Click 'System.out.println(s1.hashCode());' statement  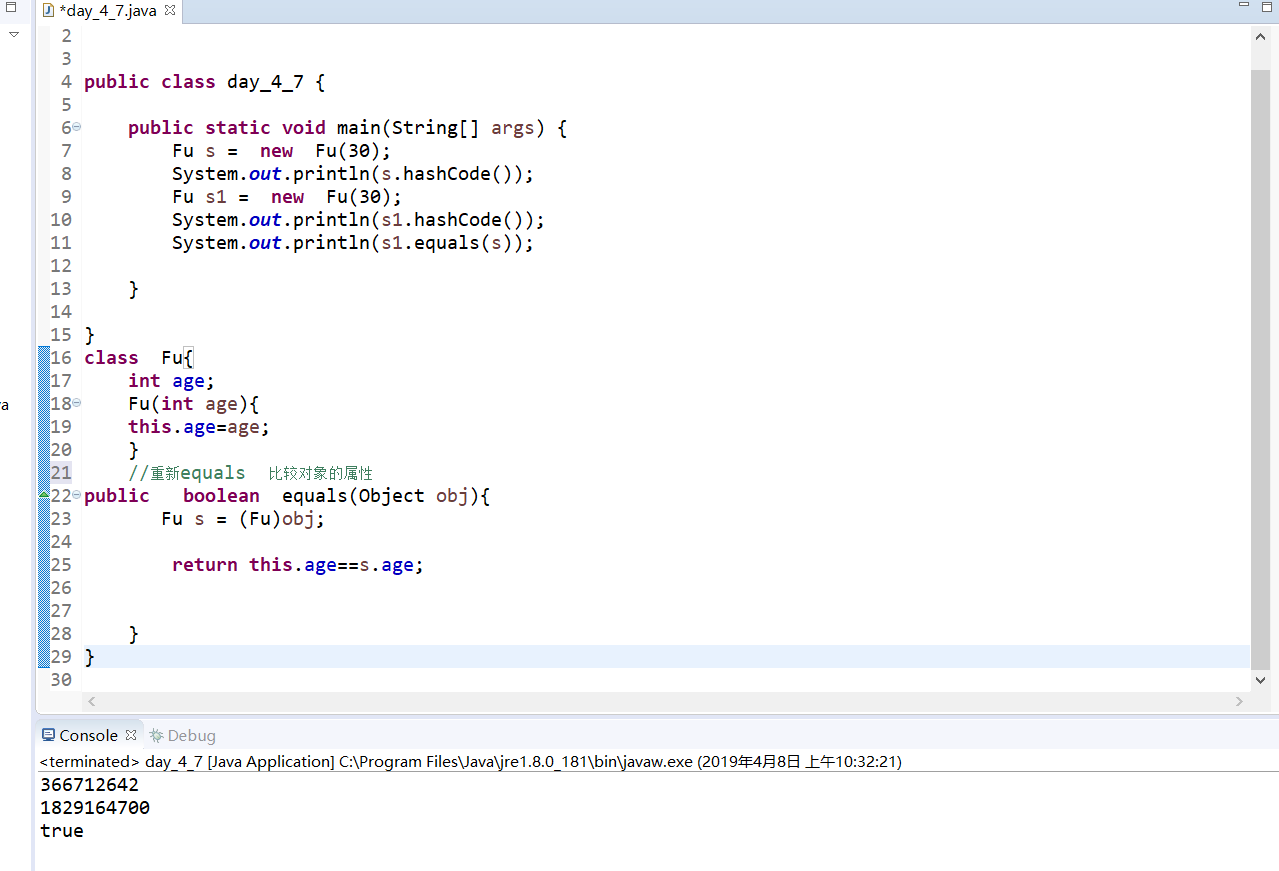pos(358,220)
